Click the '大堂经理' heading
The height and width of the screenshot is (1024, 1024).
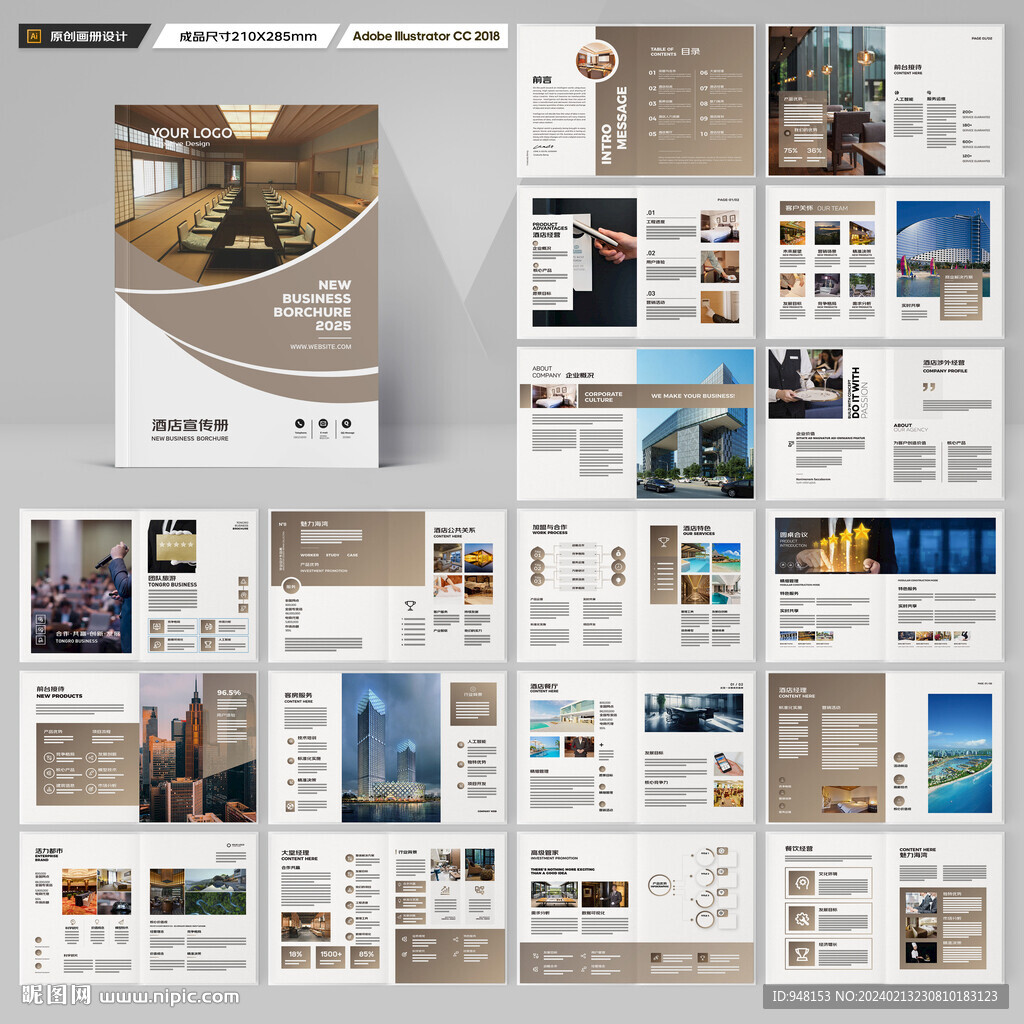click(295, 853)
